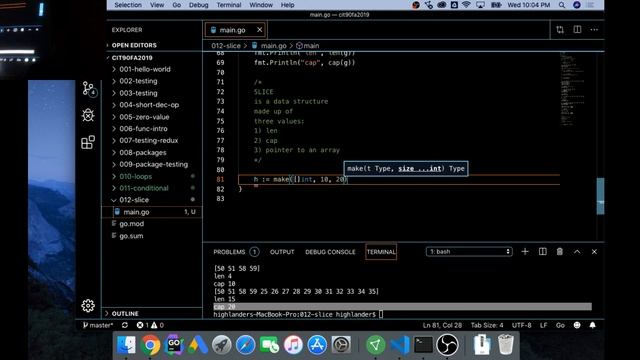Open Wi-Fi status menu
Screen dimensions: 640x360
466,5
